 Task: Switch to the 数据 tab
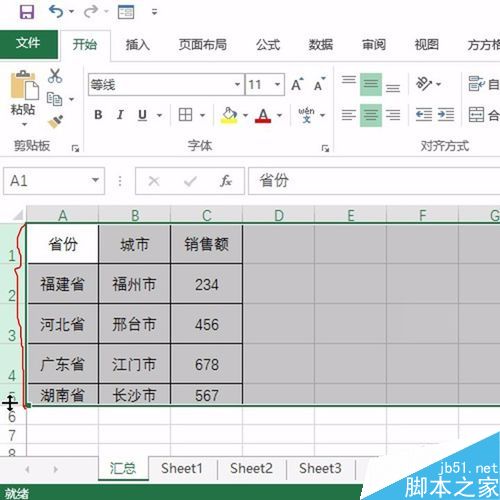(x=321, y=45)
